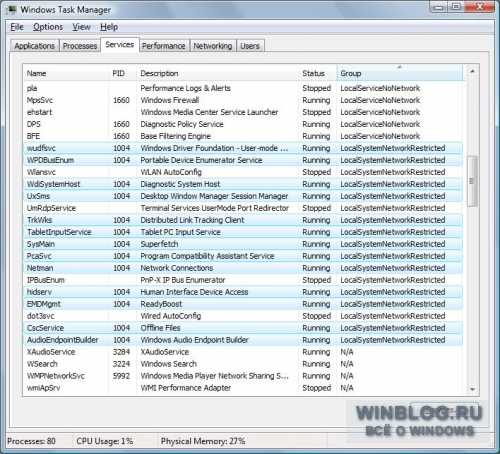Click the scroll up arrow of services list
The height and width of the screenshot is (454, 500).
pyautogui.click(x=472, y=71)
